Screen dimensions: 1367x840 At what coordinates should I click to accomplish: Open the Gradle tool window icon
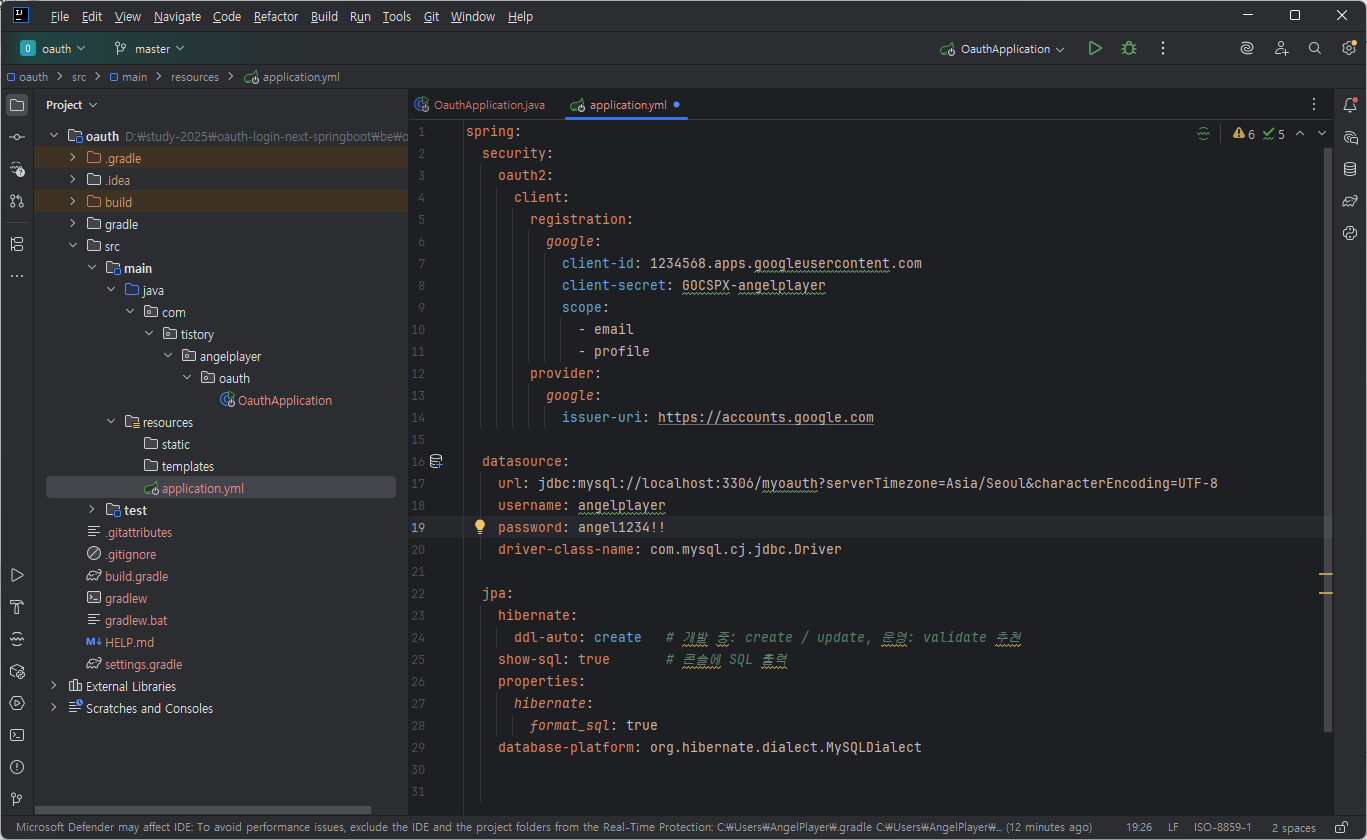[1350, 201]
